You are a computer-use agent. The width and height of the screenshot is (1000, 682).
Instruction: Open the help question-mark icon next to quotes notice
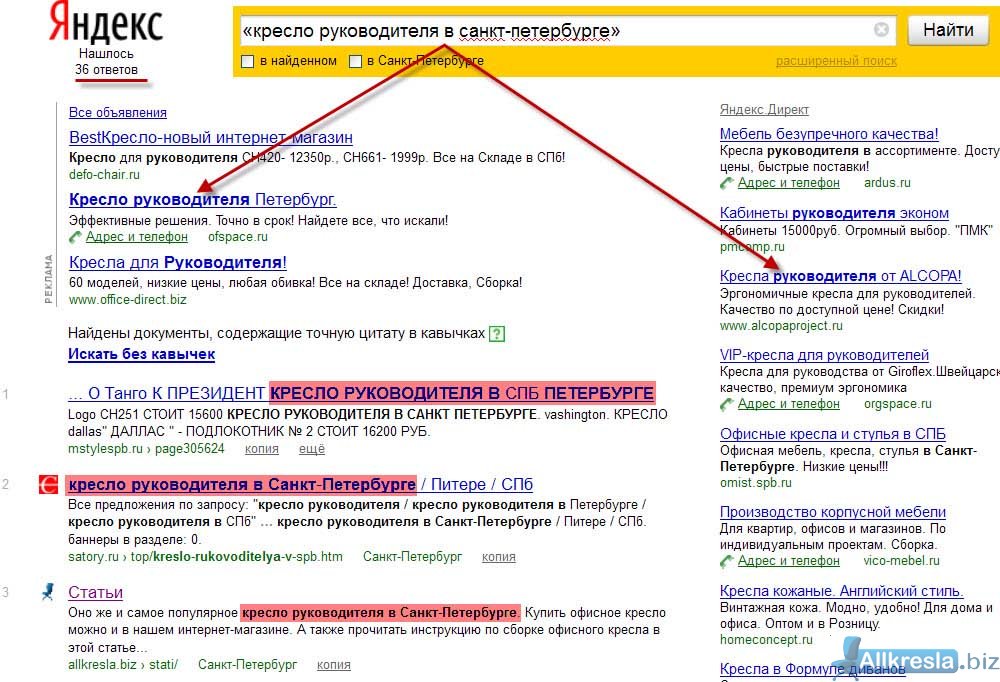coord(497,334)
